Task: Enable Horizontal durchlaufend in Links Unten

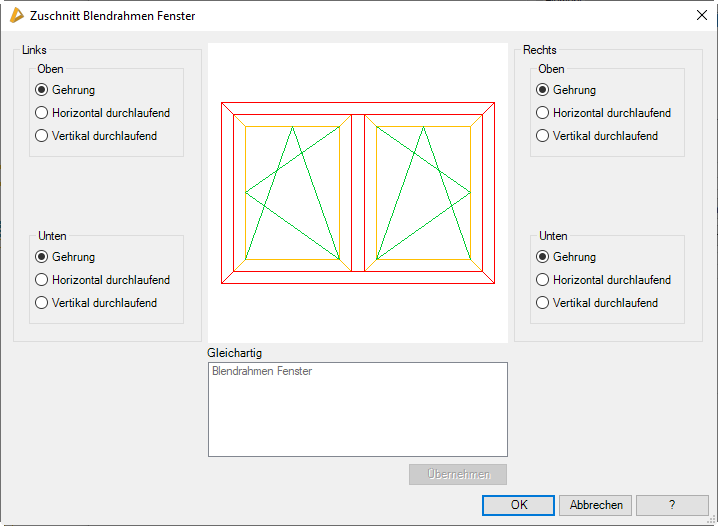Action: 42,280
